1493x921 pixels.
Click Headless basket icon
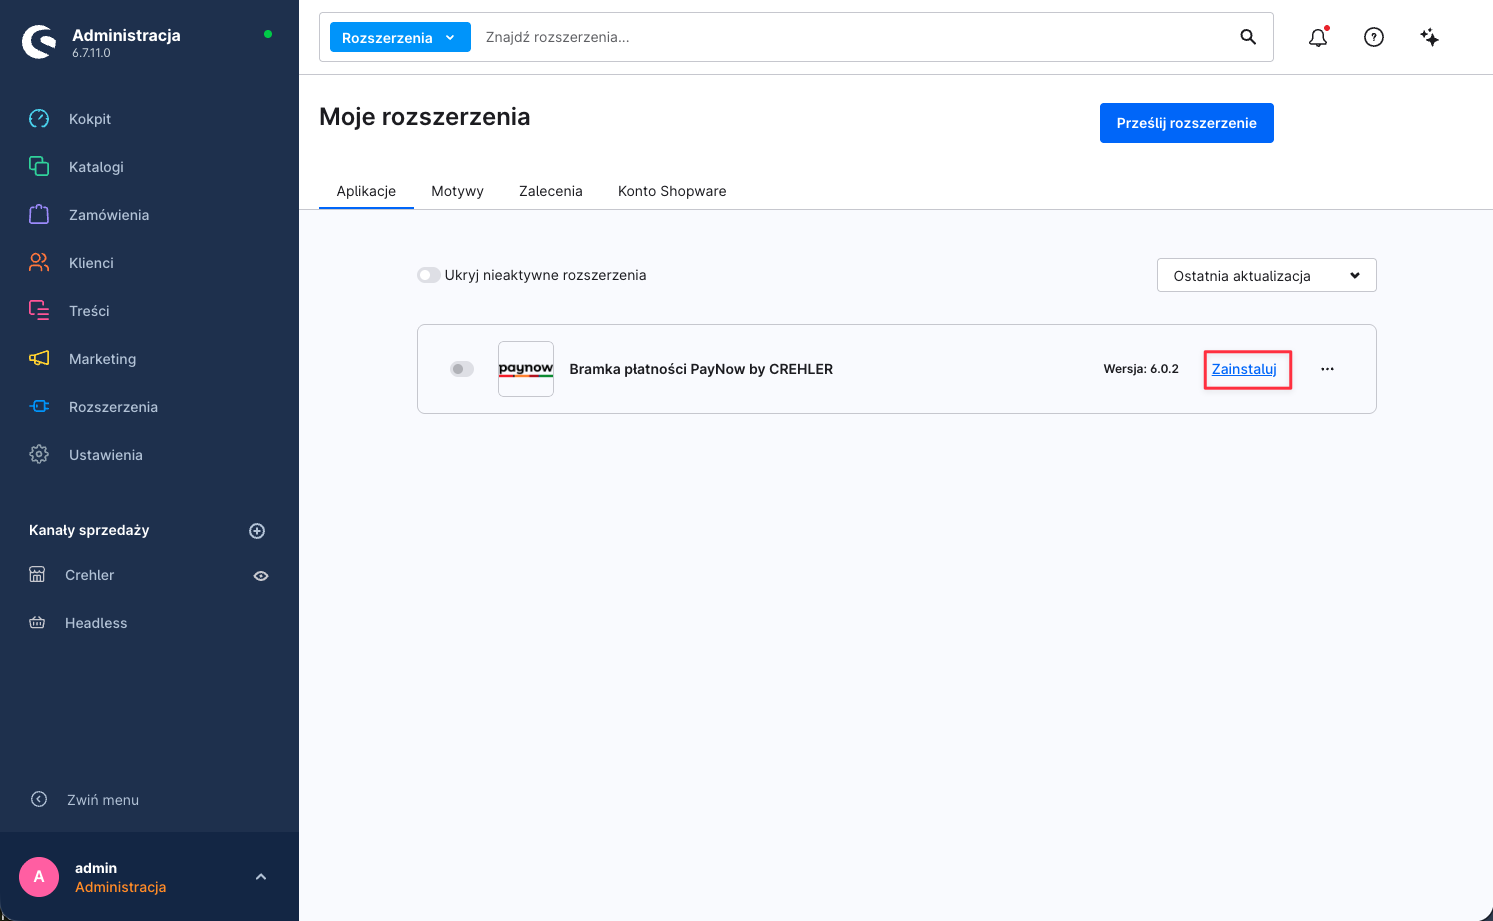coord(37,622)
